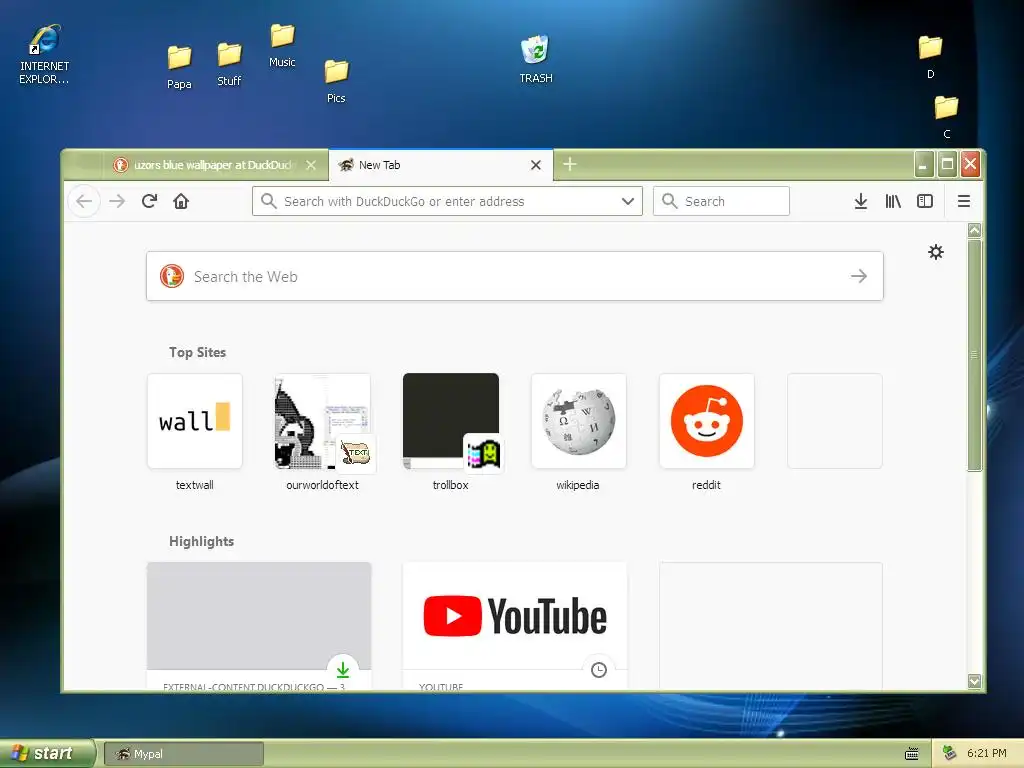Submit web search with arrow button
This screenshot has height=768, width=1024.
859,276
